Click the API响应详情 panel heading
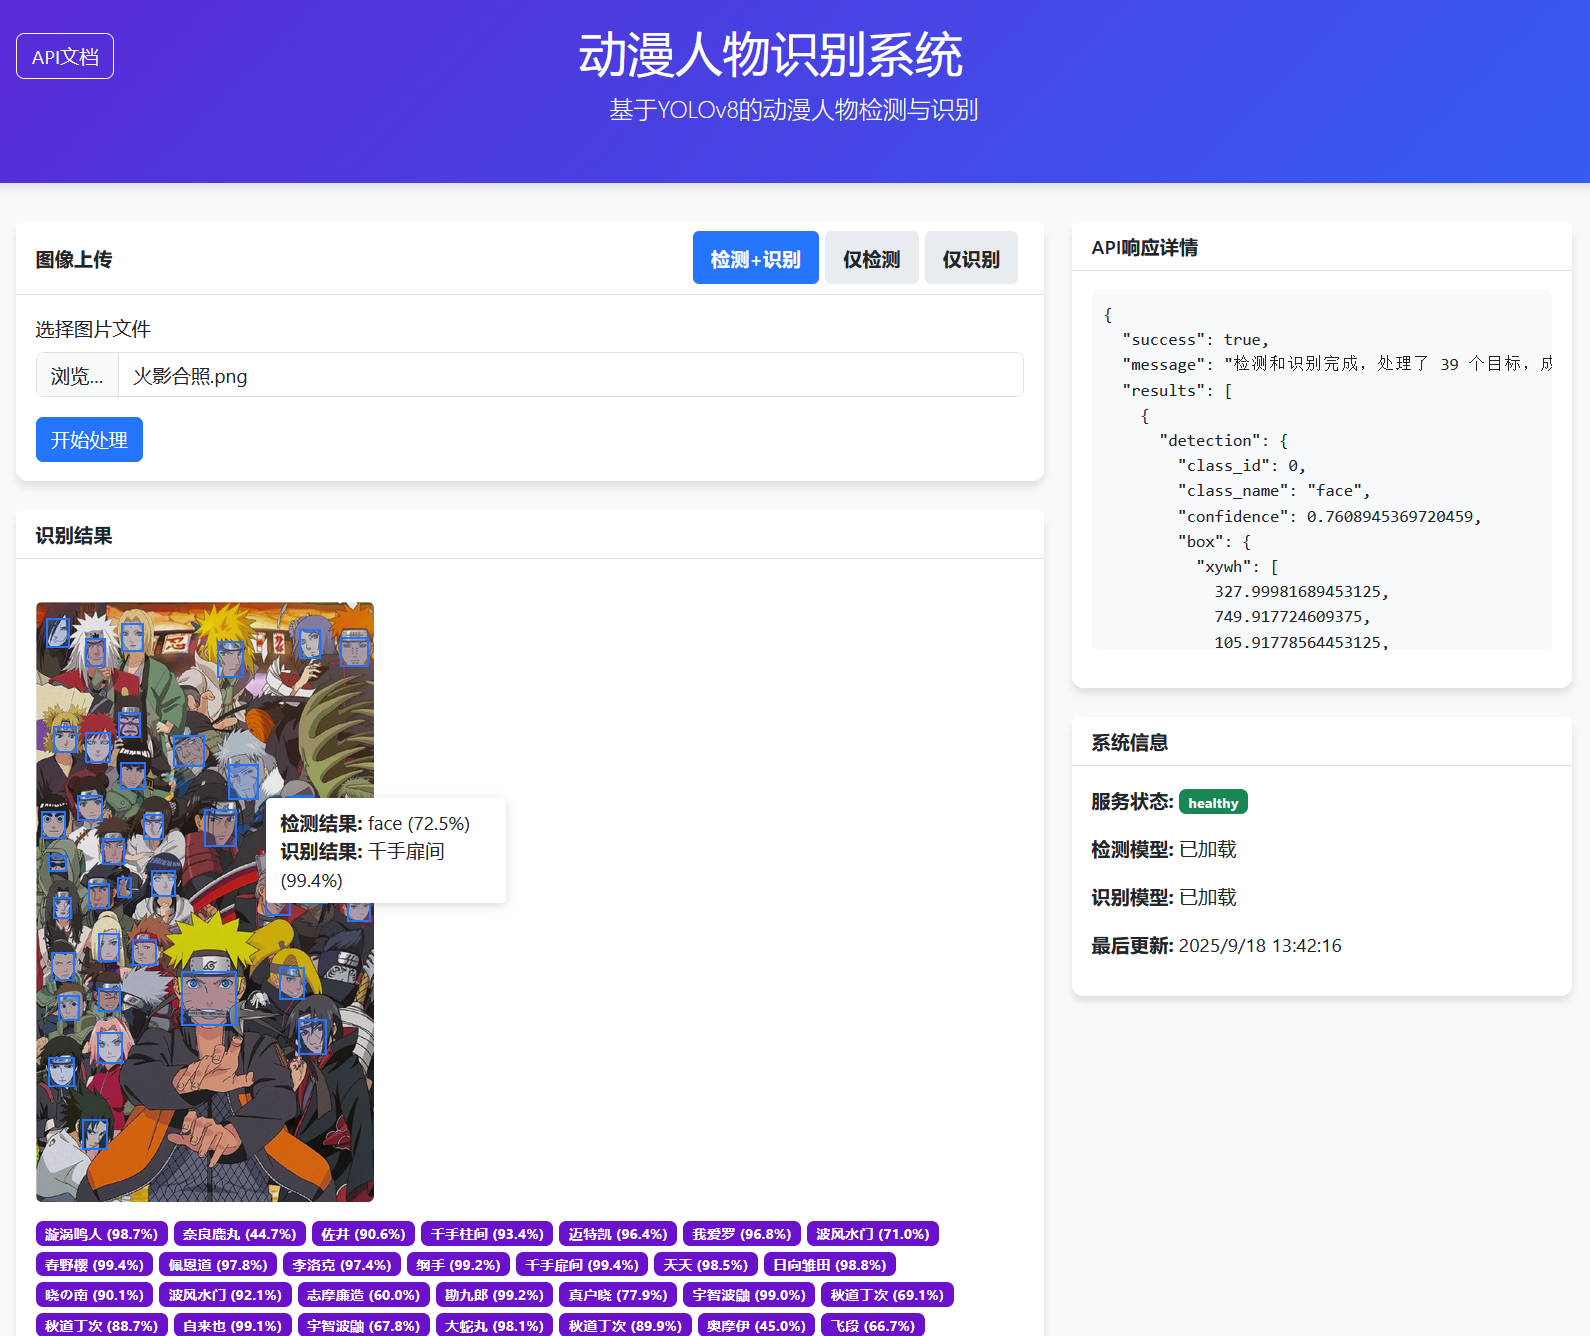Screen dimensions: 1590x1336 pyautogui.click(x=1144, y=247)
